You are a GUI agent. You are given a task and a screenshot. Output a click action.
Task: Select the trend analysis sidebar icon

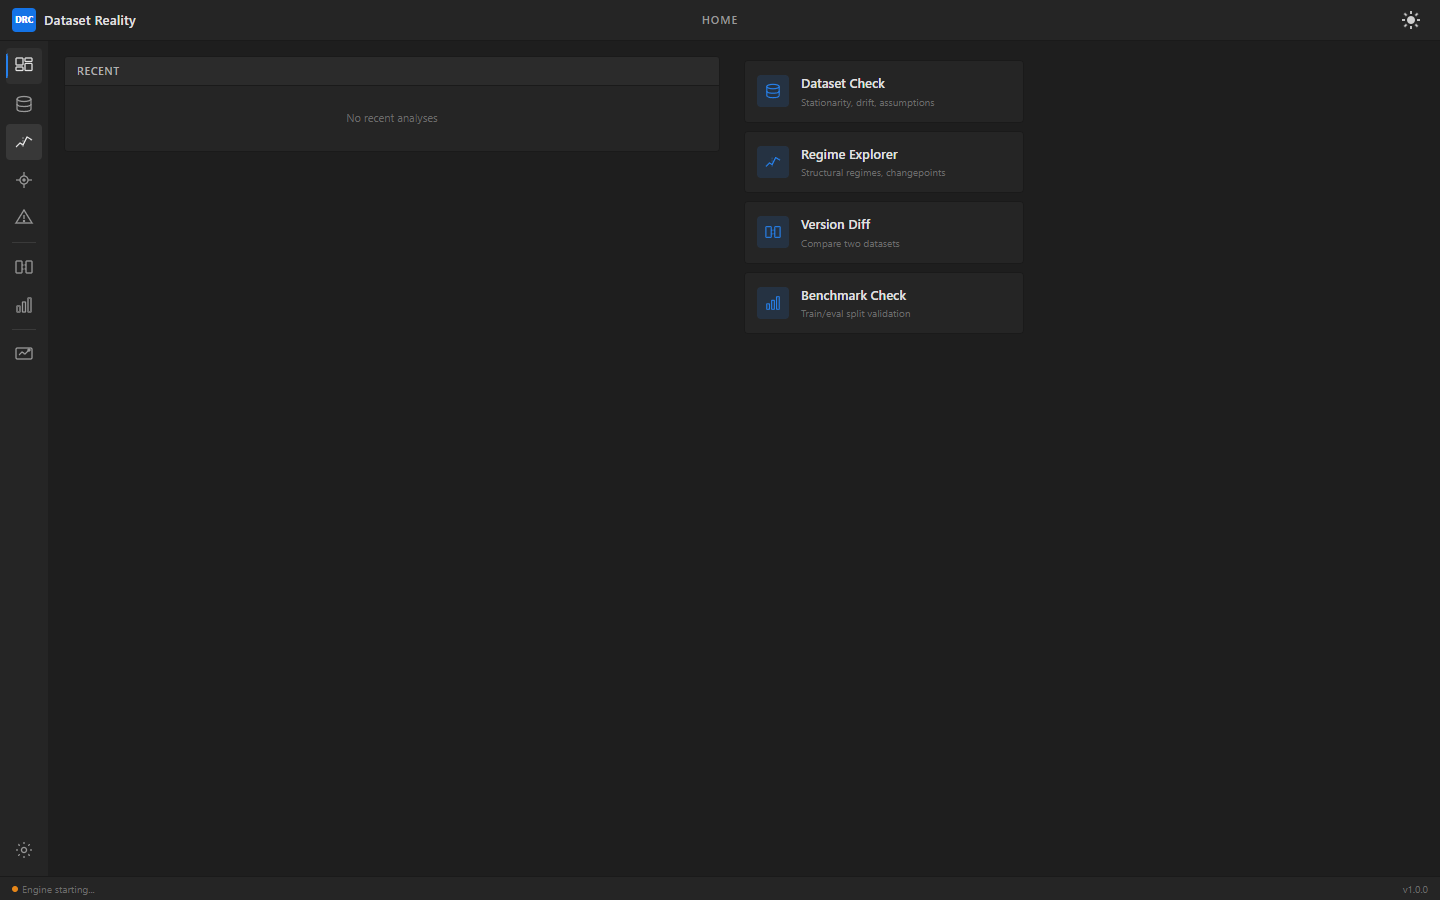(23, 142)
